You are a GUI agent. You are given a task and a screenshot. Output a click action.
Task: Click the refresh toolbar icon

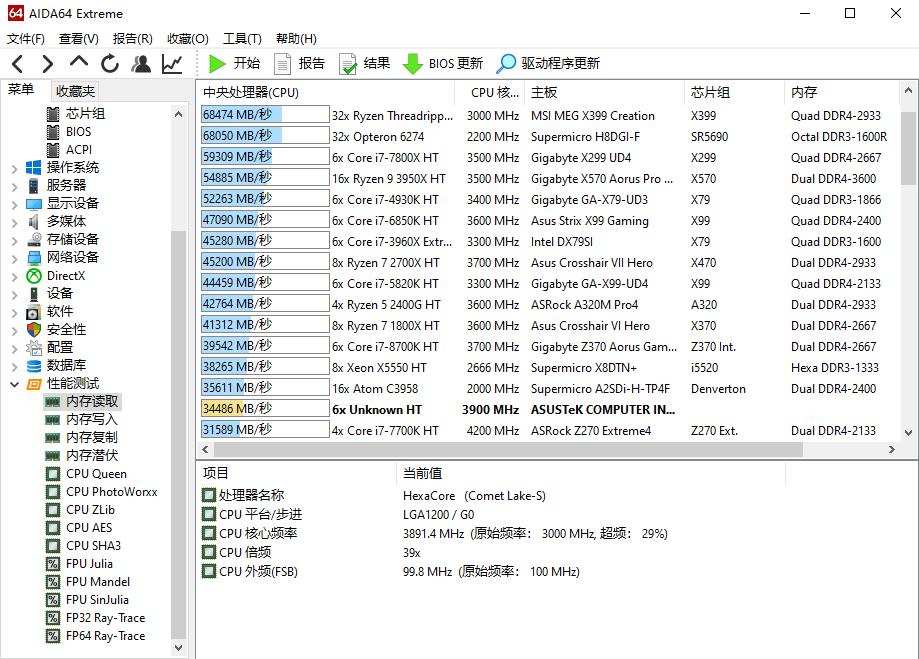(110, 63)
